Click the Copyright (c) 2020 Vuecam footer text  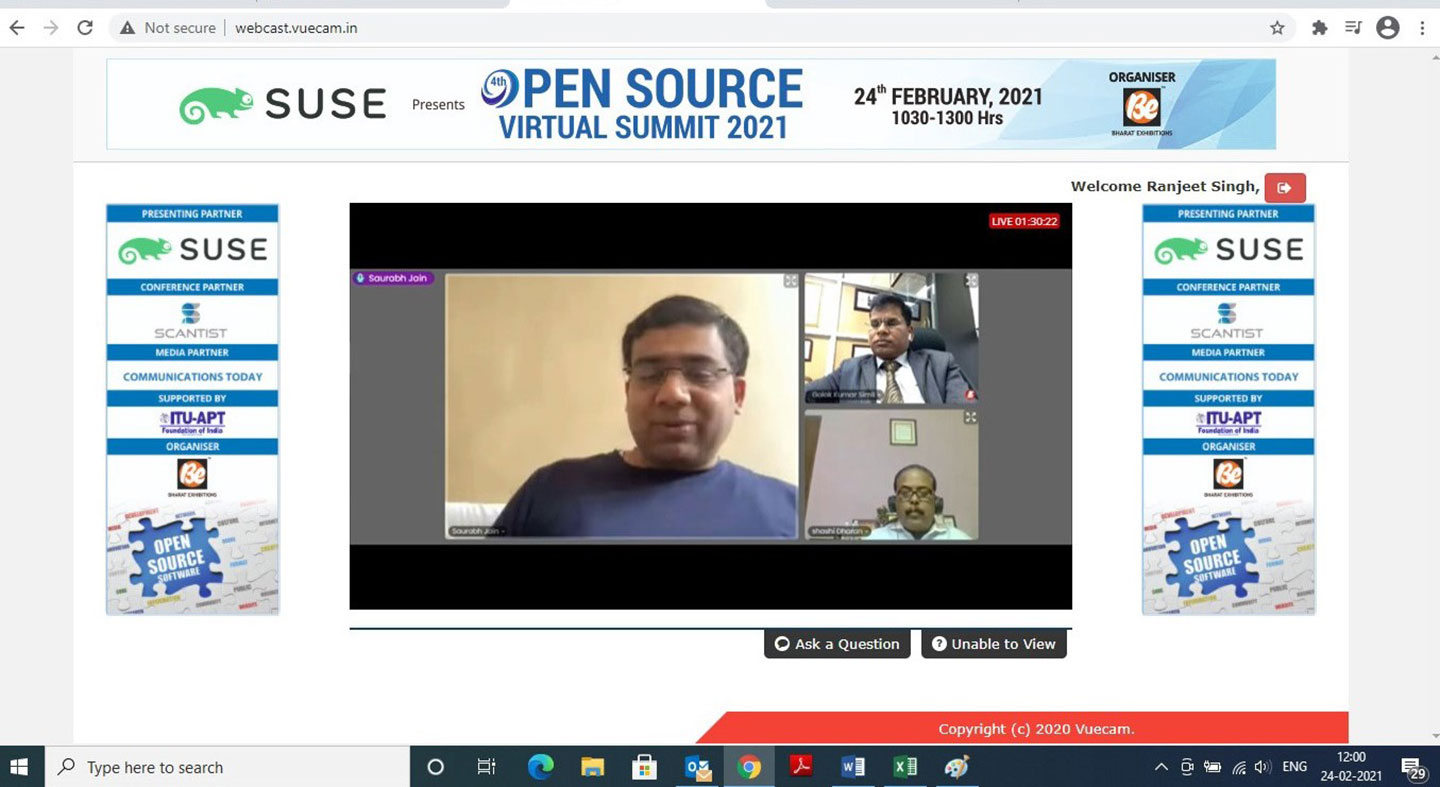tap(1036, 729)
